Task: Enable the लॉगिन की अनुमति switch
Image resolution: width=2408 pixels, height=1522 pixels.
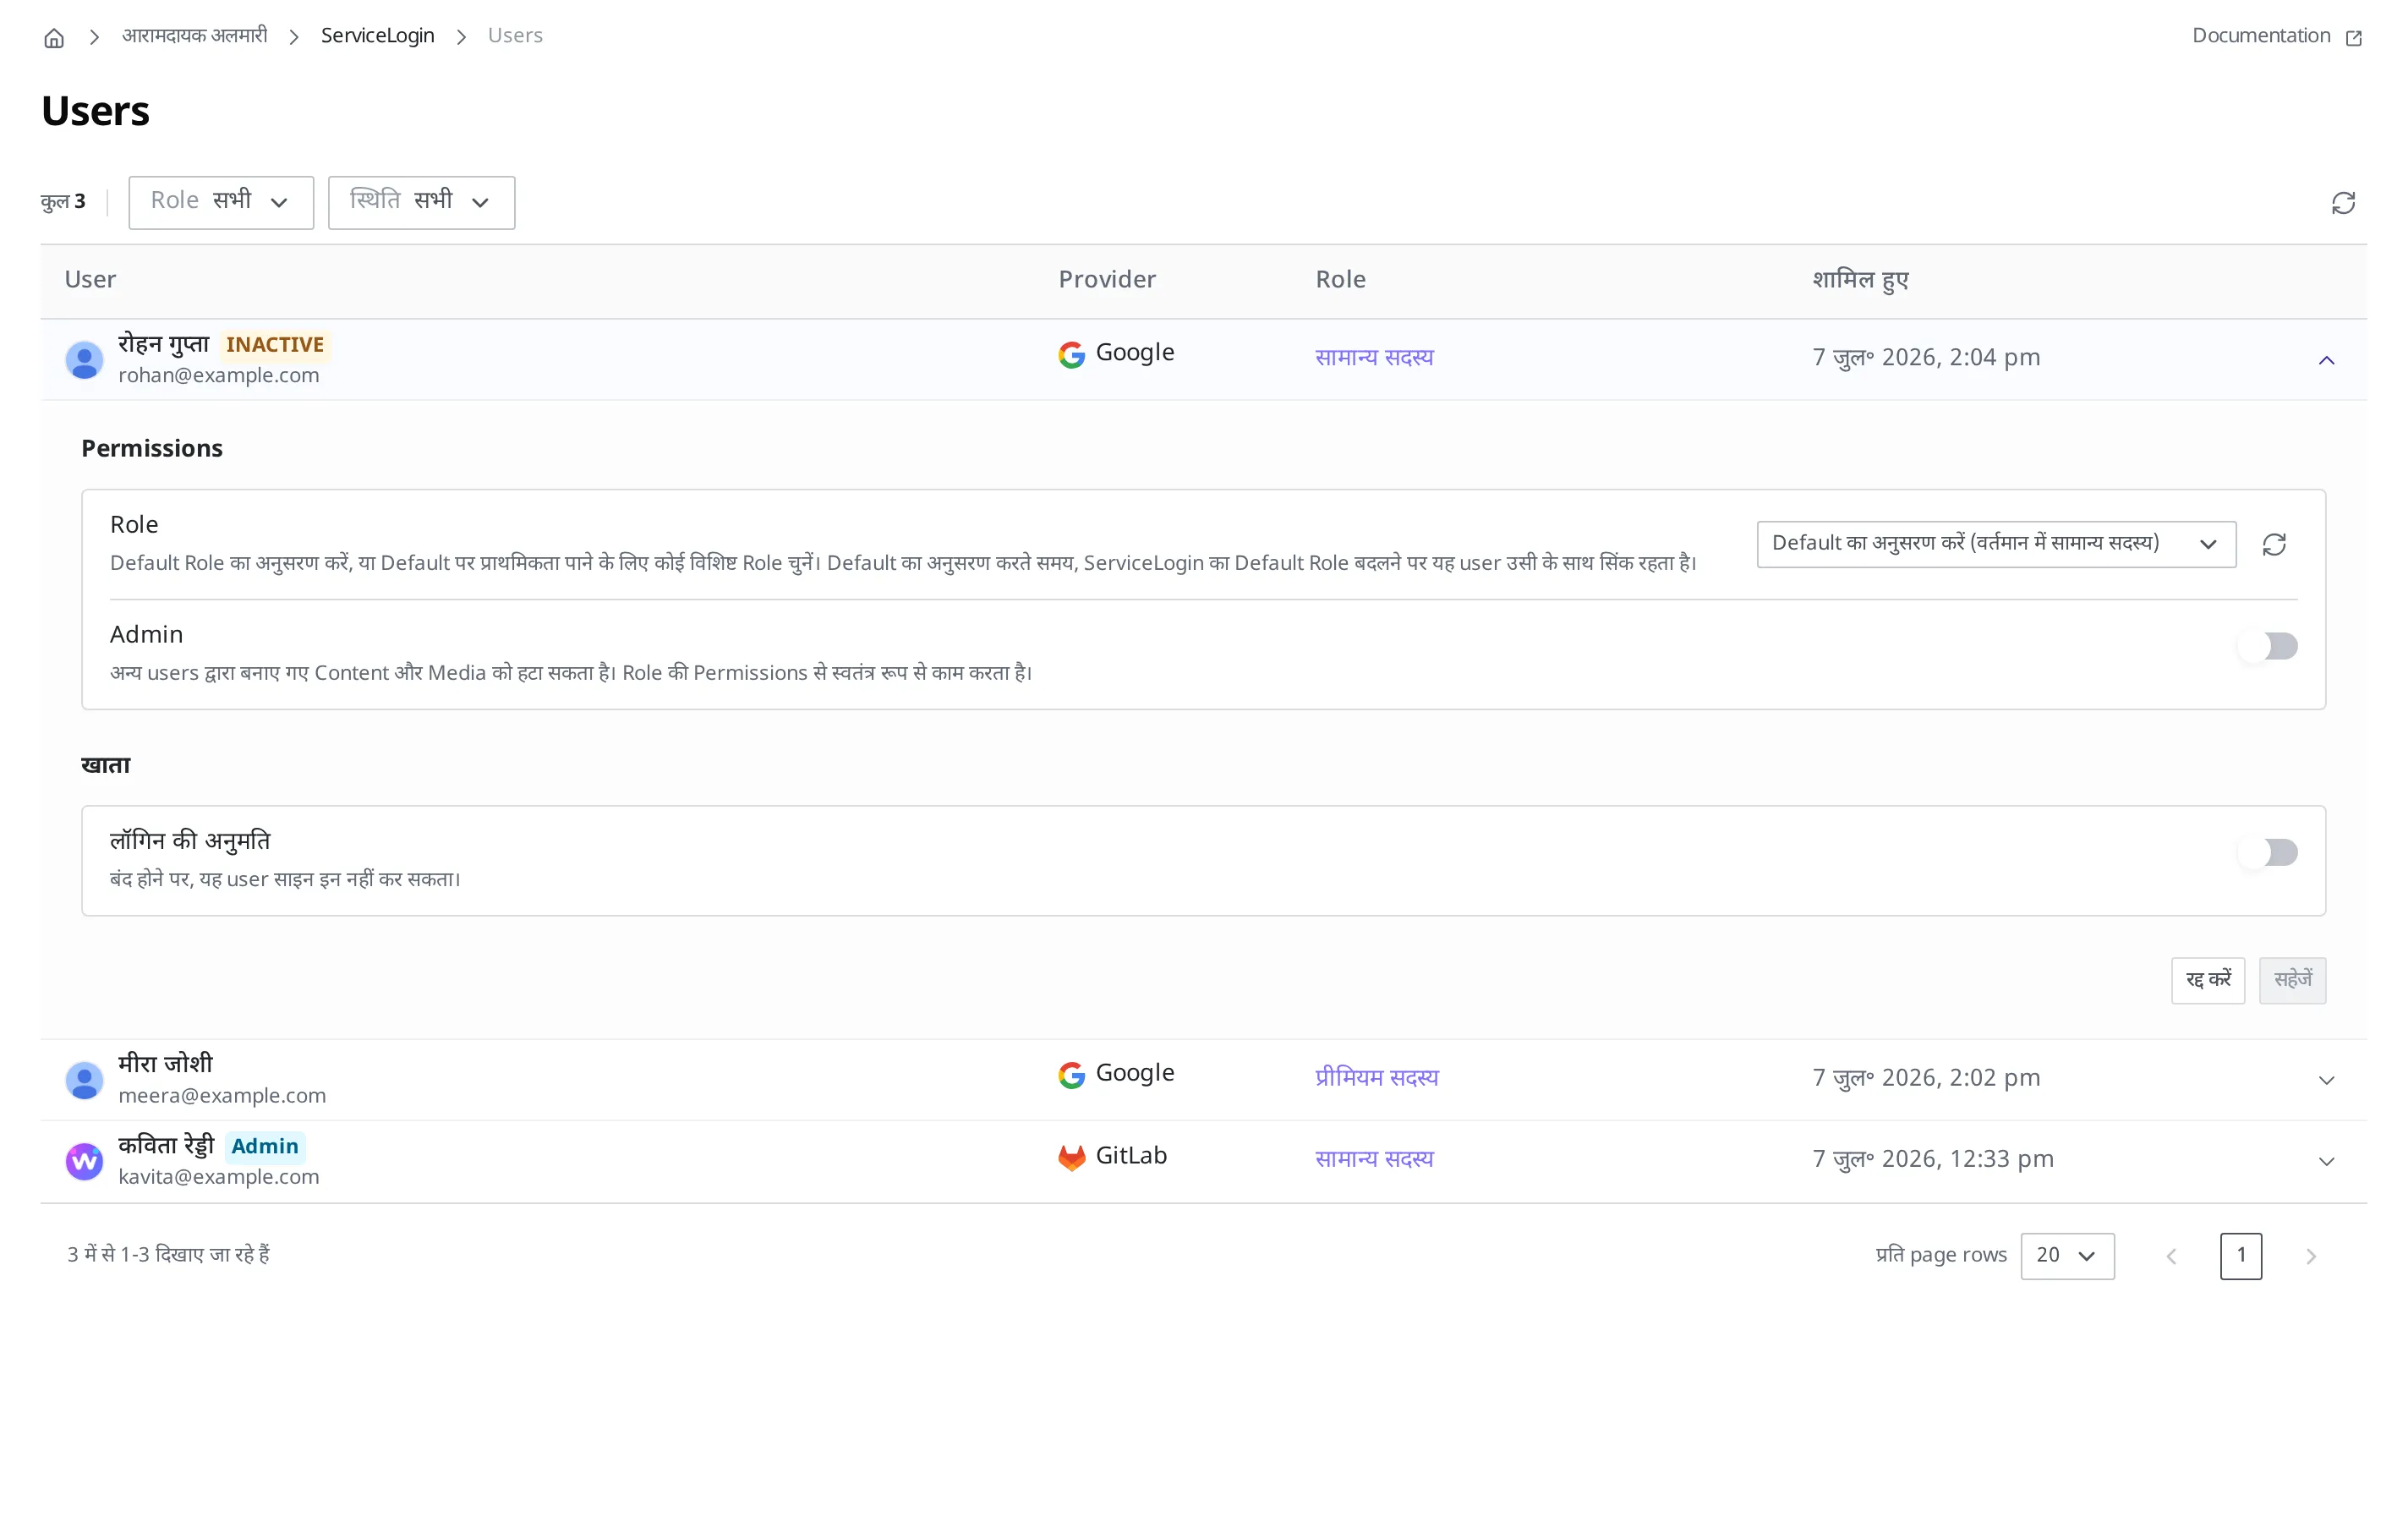Action: (x=2268, y=852)
